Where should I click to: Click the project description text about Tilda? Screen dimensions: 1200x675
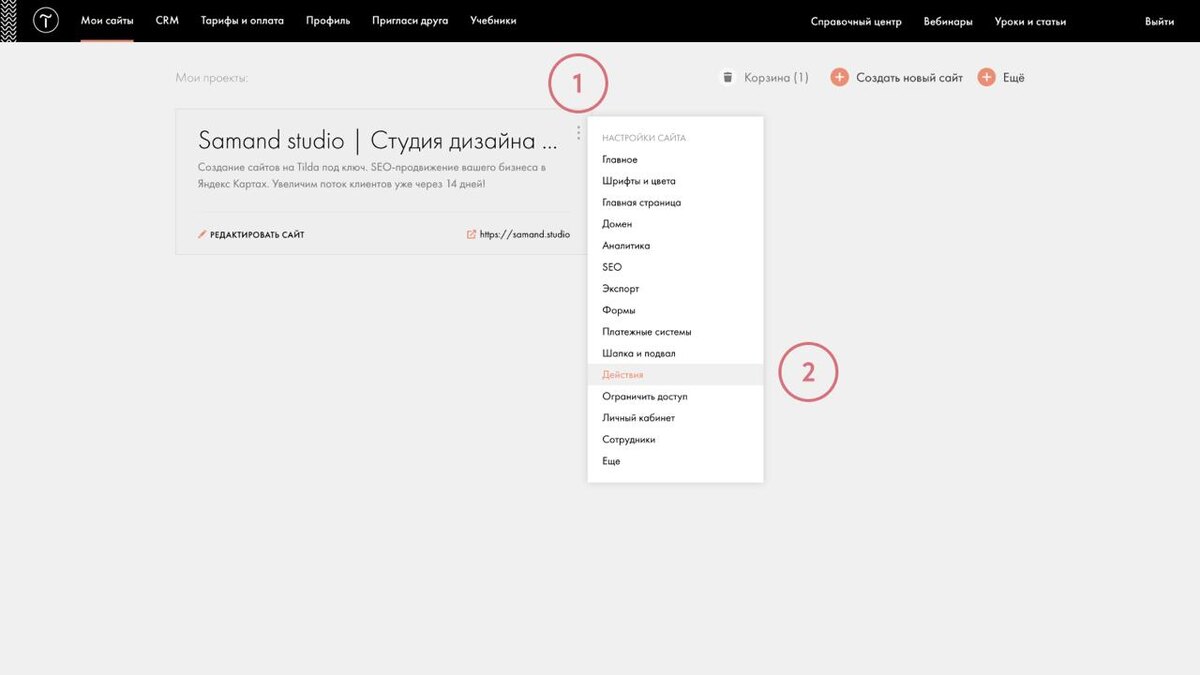[372, 176]
